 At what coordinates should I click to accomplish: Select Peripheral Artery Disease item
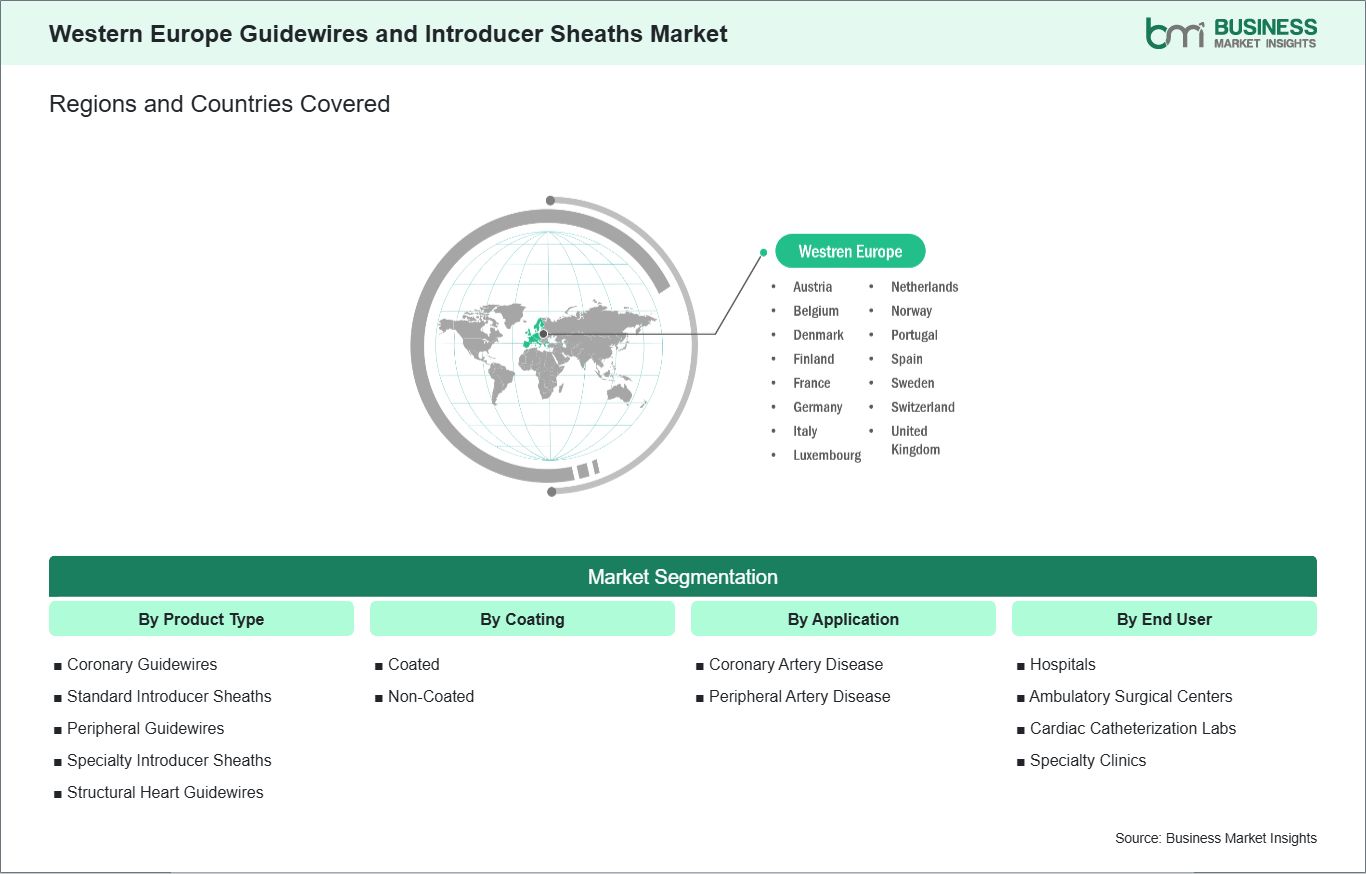click(799, 696)
